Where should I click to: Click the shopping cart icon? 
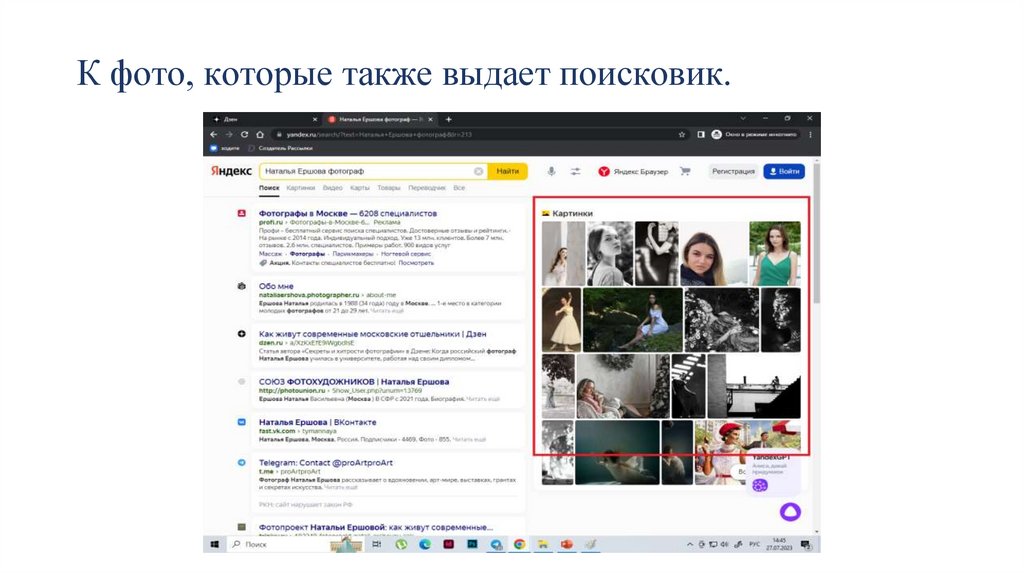tap(685, 171)
